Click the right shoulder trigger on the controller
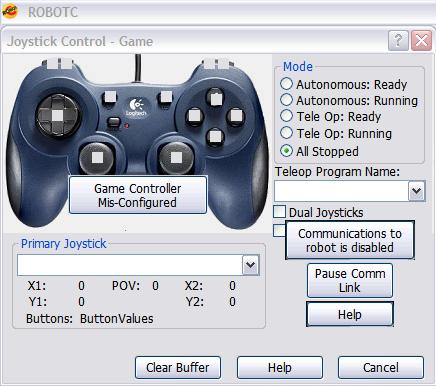436x386 pixels. point(217,63)
